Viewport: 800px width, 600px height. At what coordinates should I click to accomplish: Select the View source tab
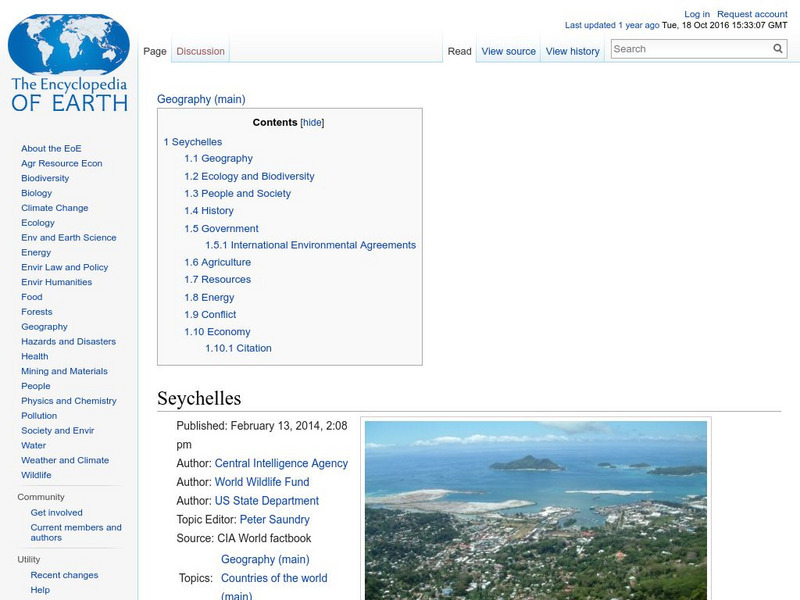click(x=508, y=50)
